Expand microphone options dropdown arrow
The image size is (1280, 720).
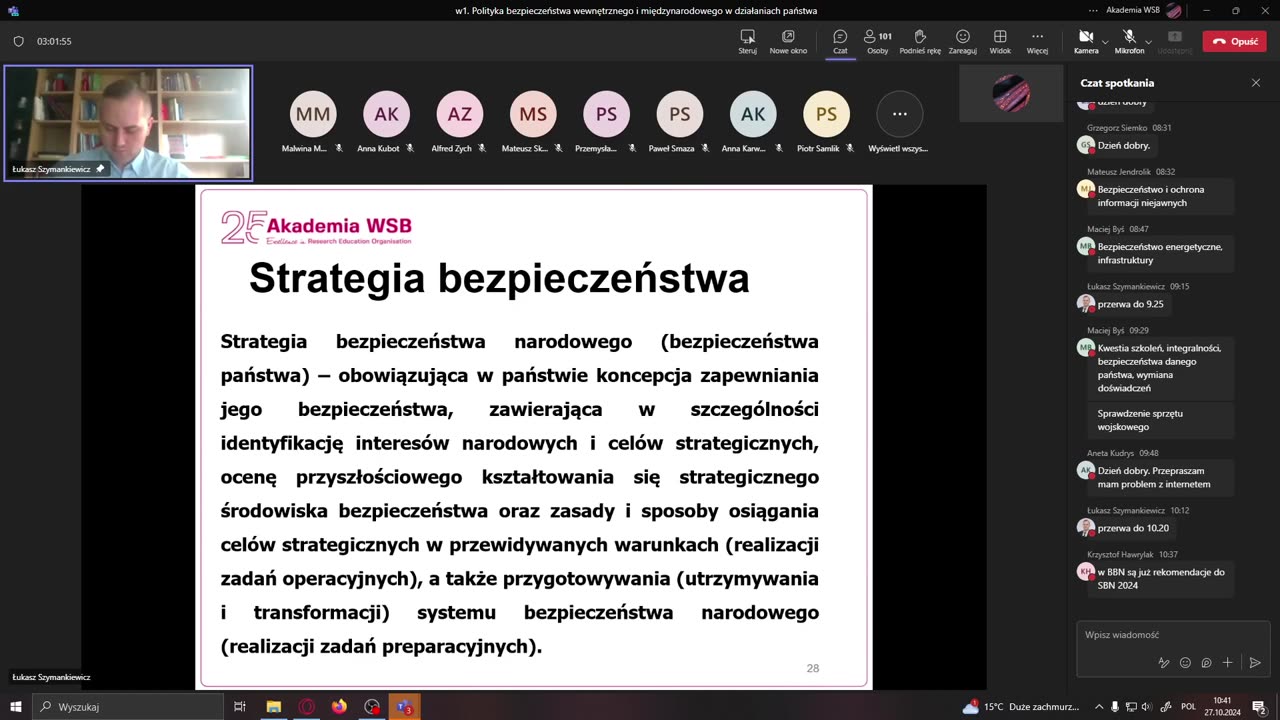[1148, 42]
